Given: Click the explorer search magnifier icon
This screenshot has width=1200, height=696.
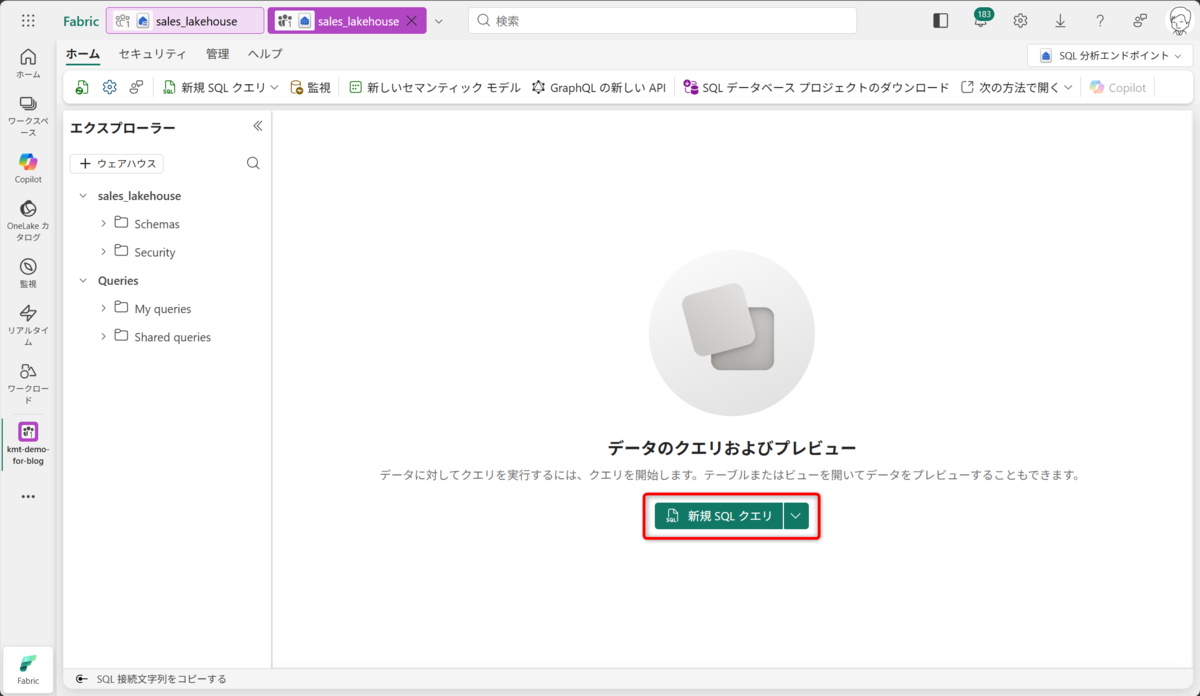Looking at the screenshot, I should (253, 163).
